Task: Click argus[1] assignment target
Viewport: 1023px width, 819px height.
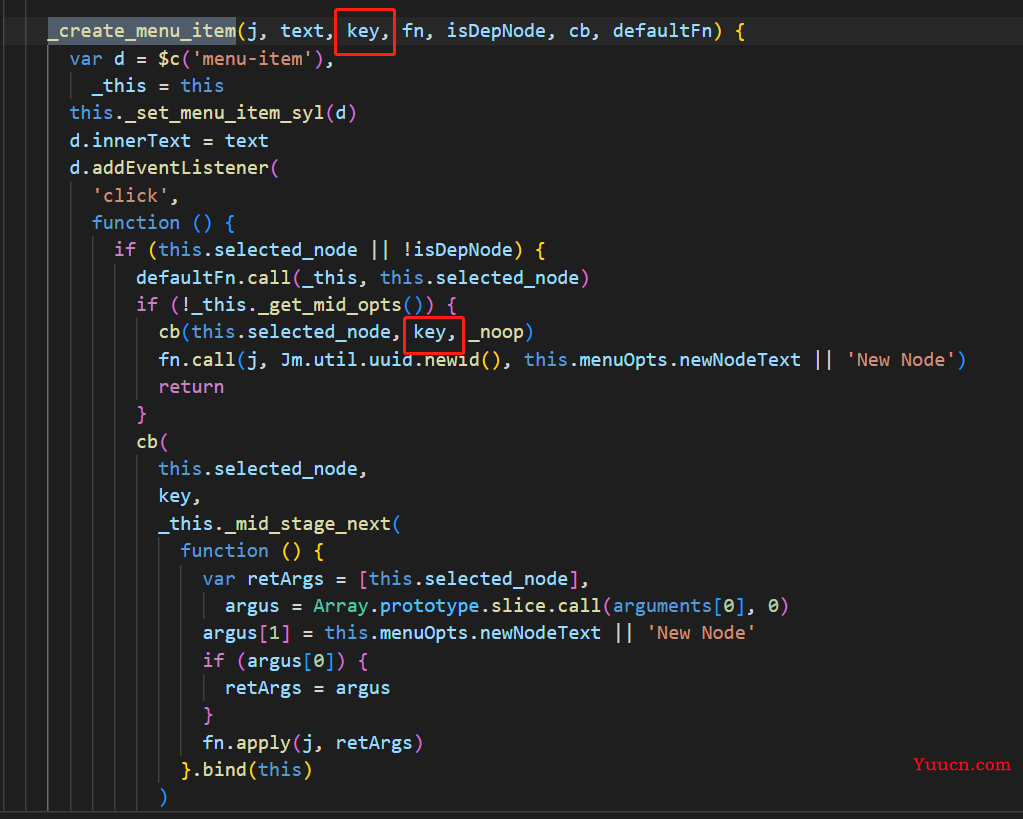Action: click(246, 633)
